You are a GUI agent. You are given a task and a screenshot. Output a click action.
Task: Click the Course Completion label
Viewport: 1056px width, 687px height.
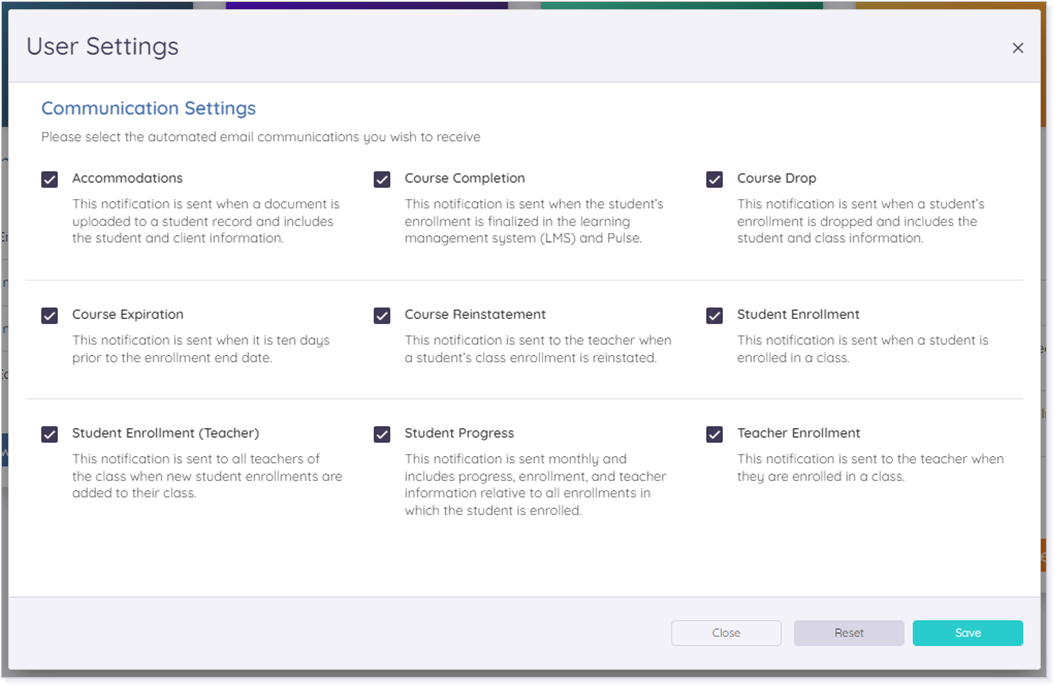[465, 178]
